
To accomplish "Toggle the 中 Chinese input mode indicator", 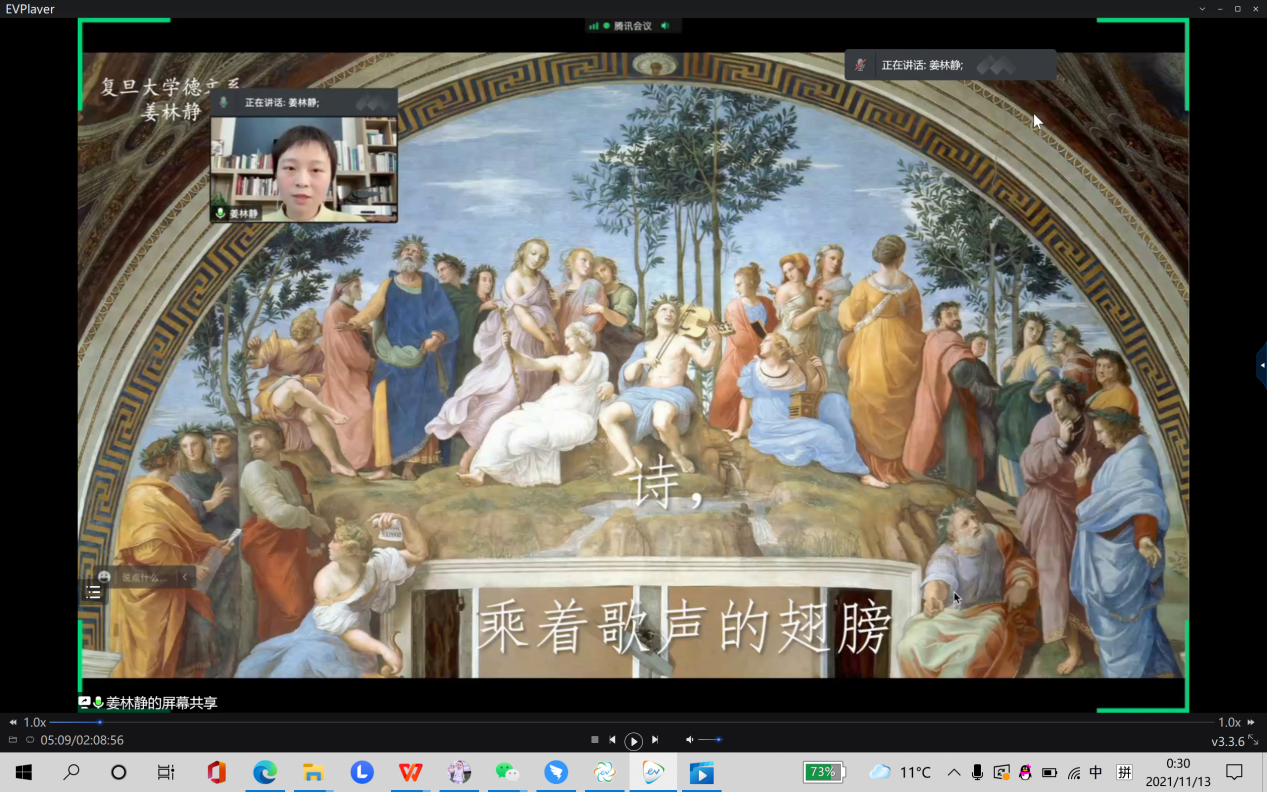I will click(x=1096, y=772).
